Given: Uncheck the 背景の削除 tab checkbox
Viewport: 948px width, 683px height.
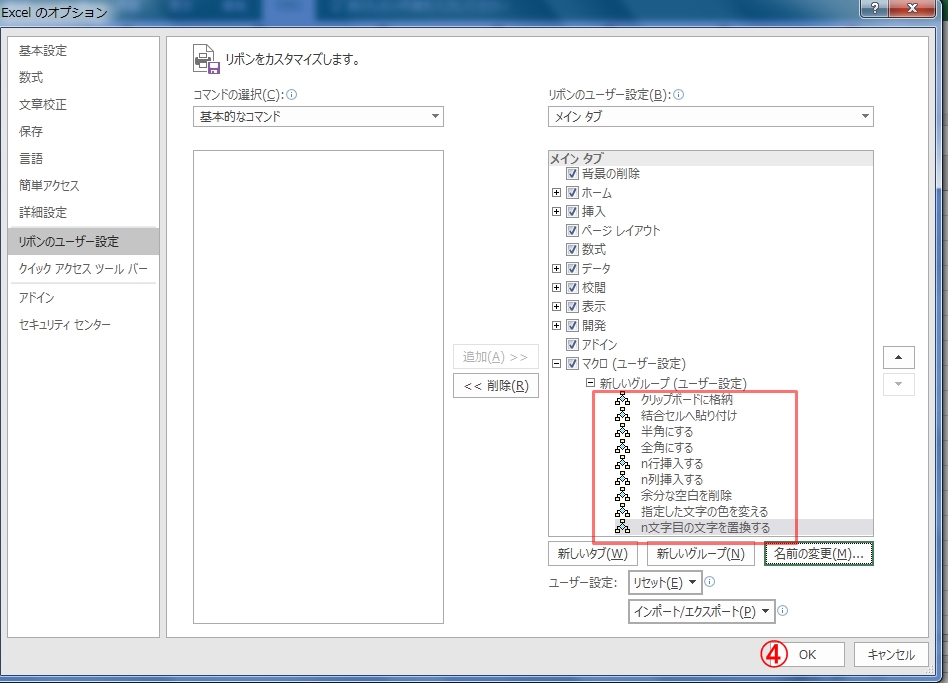Looking at the screenshot, I should tap(572, 173).
